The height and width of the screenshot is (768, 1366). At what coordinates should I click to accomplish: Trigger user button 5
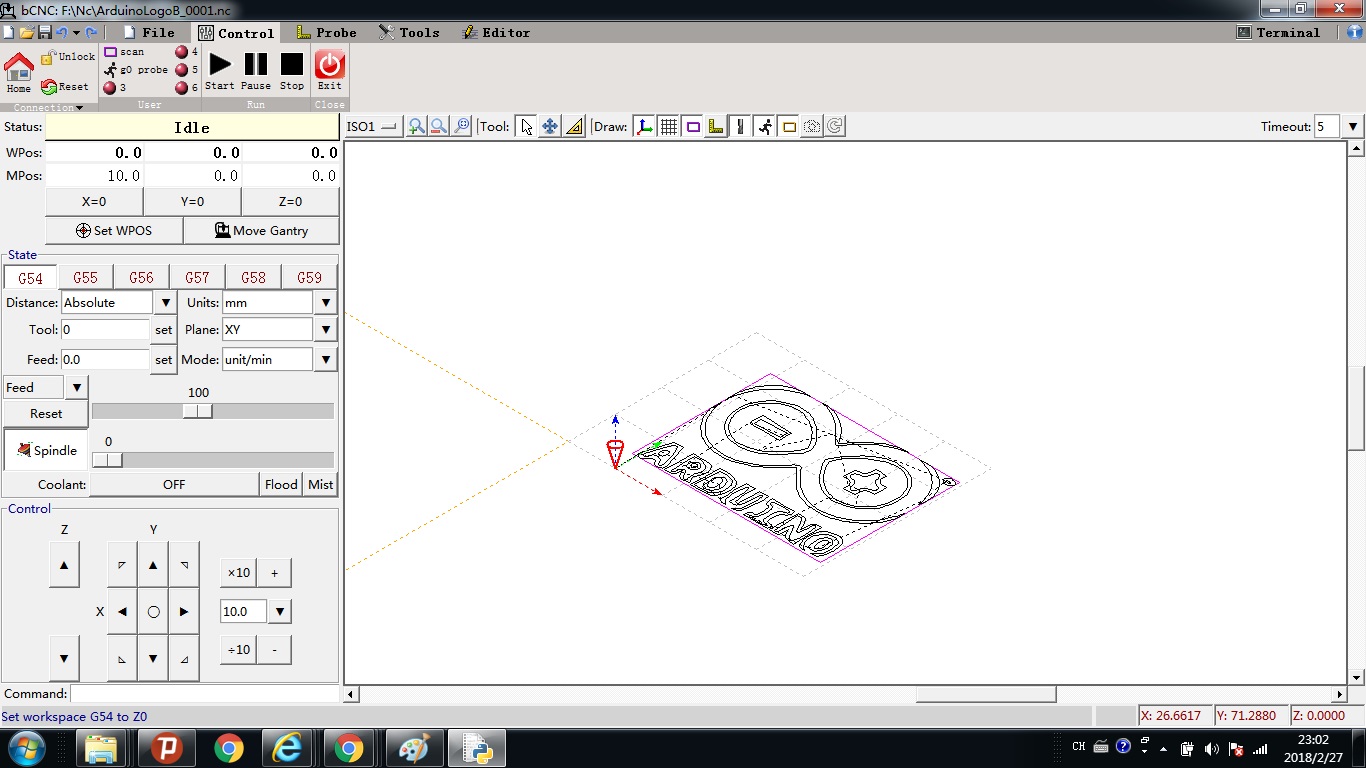(x=186, y=70)
